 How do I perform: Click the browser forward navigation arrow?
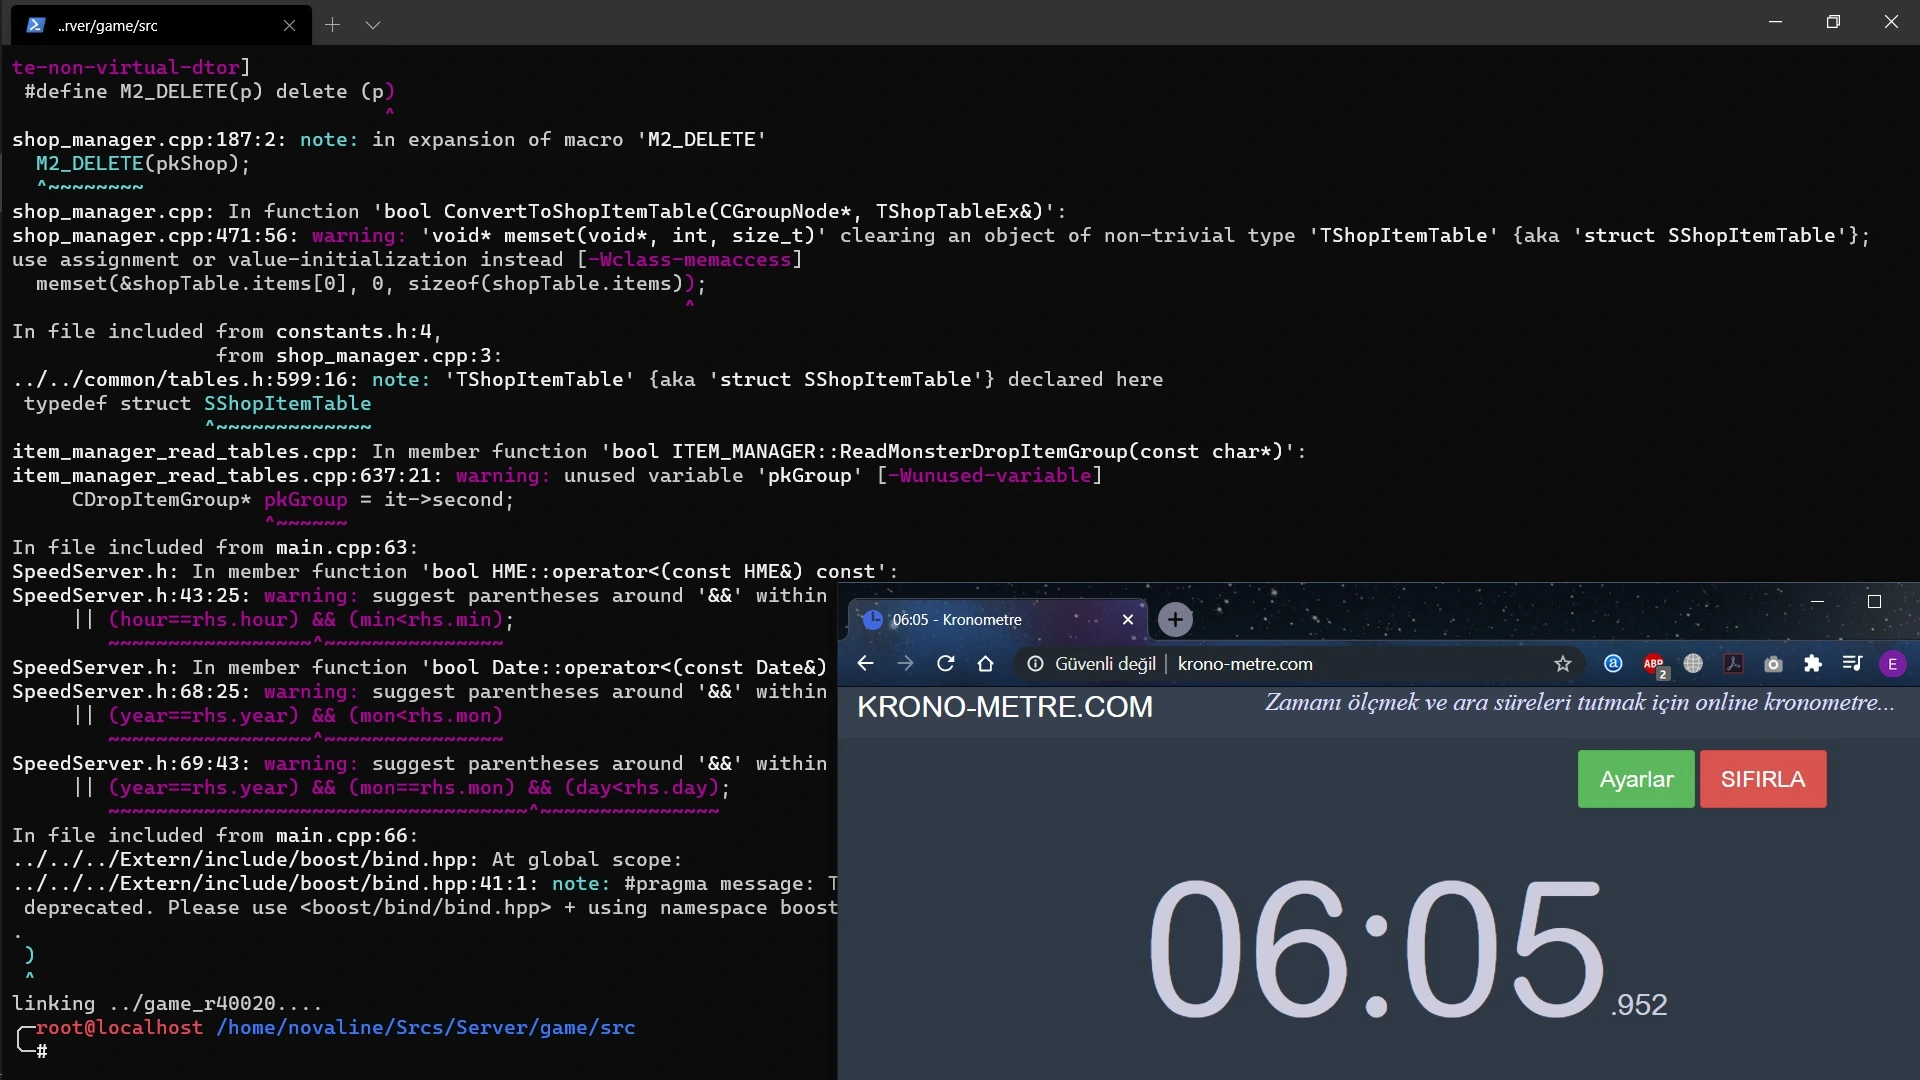[x=905, y=663]
